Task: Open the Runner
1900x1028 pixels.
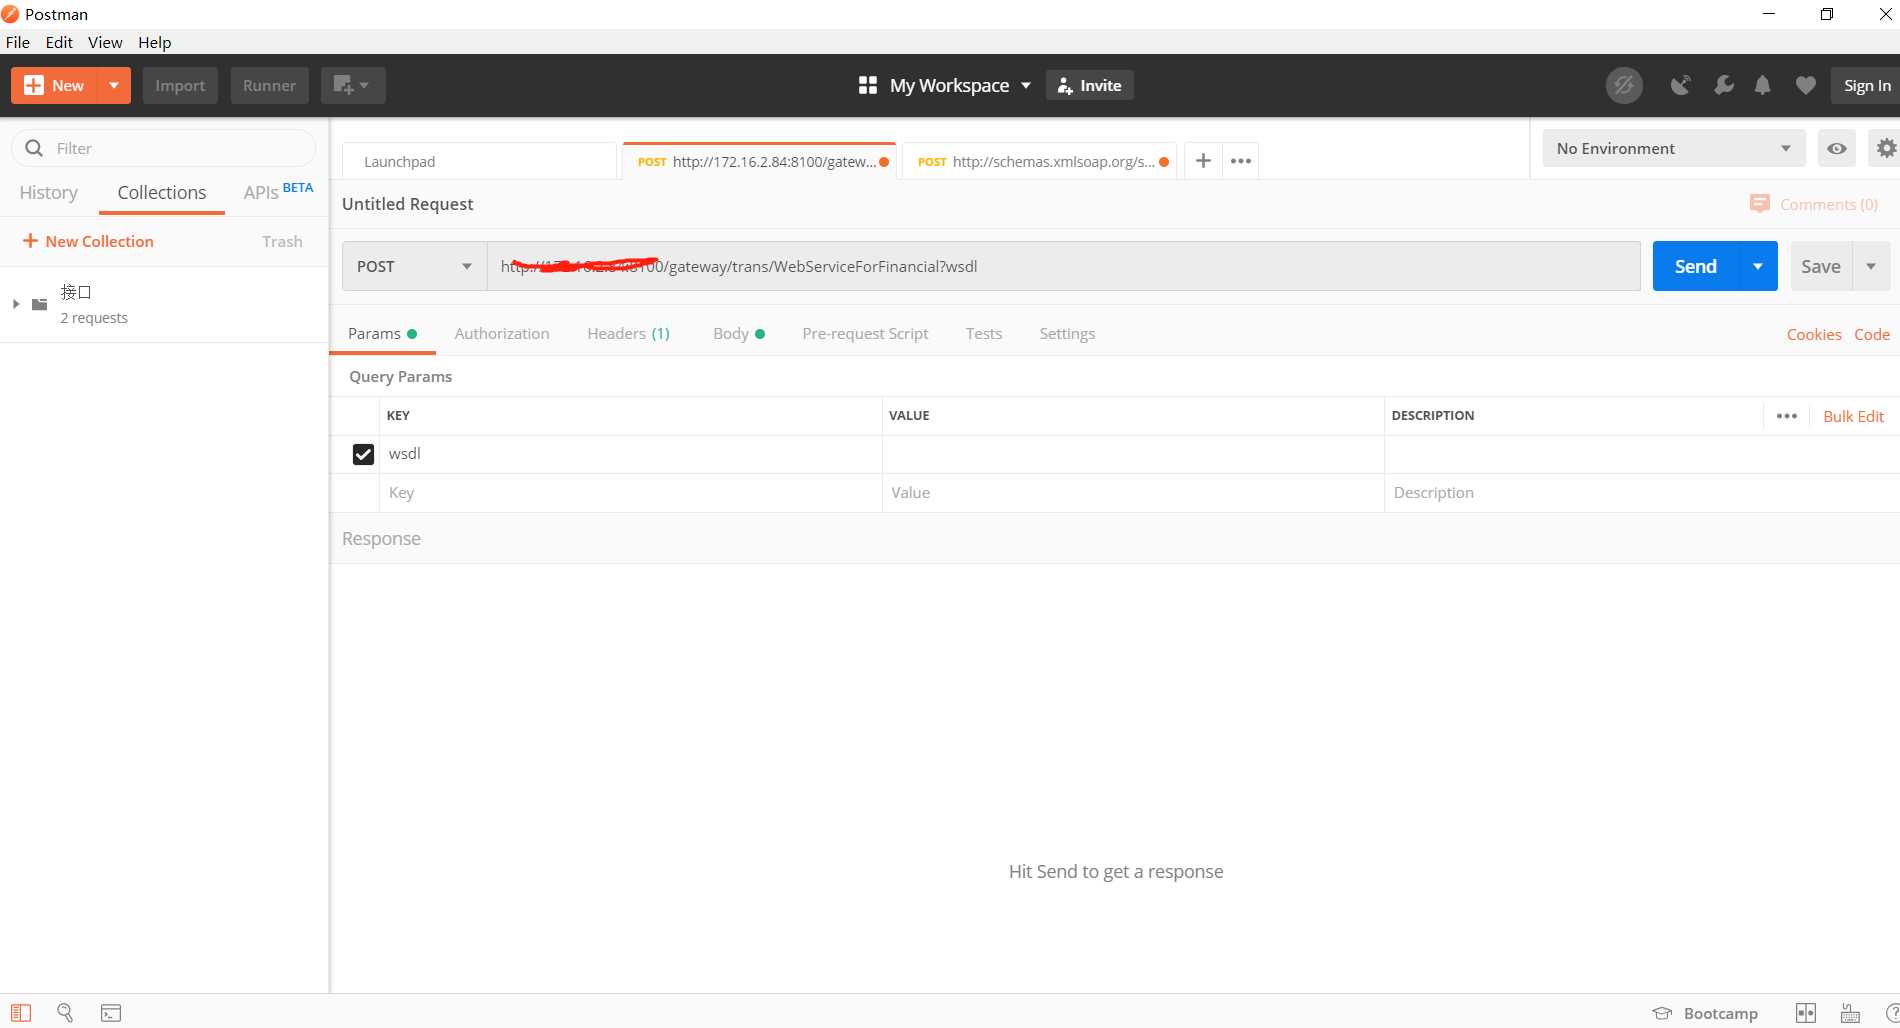Action: (x=269, y=86)
